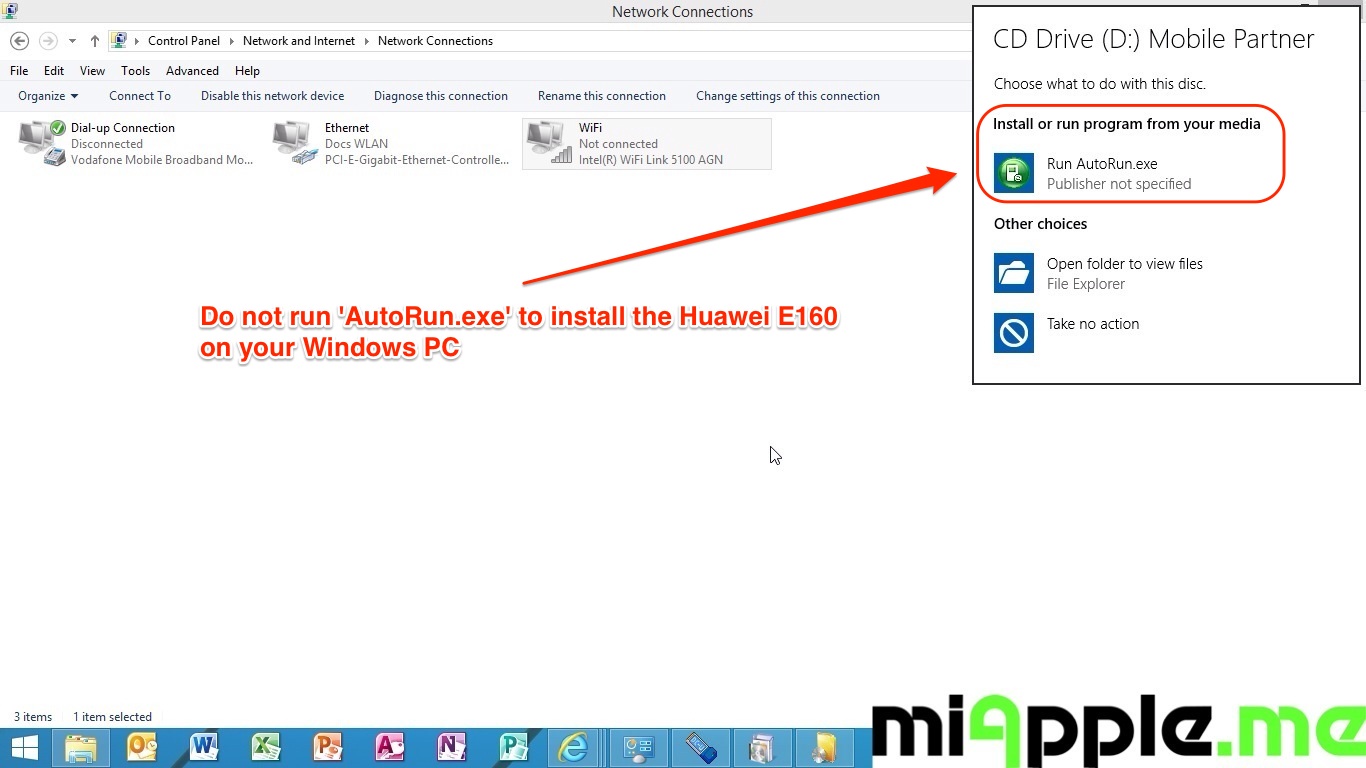Screen dimensions: 1366x768
Task: Expand the Organize dropdown
Action: (x=48, y=96)
